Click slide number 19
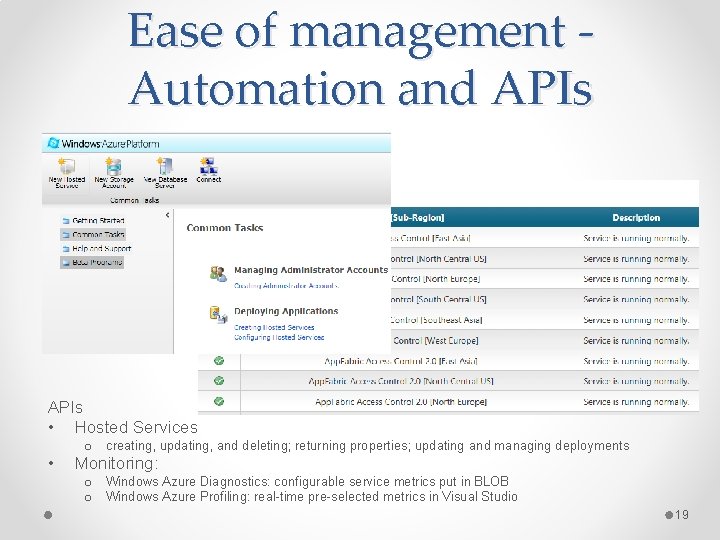Viewport: 720px width, 540px height. coord(682,515)
